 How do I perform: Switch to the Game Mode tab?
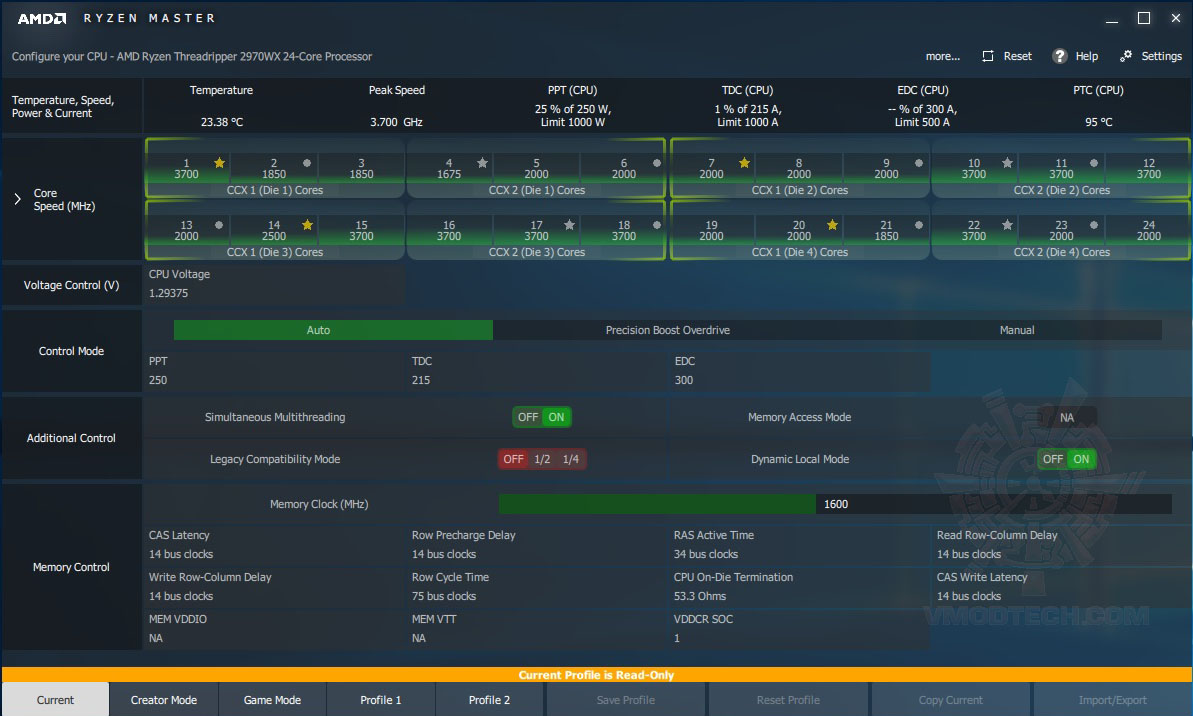coord(272,699)
